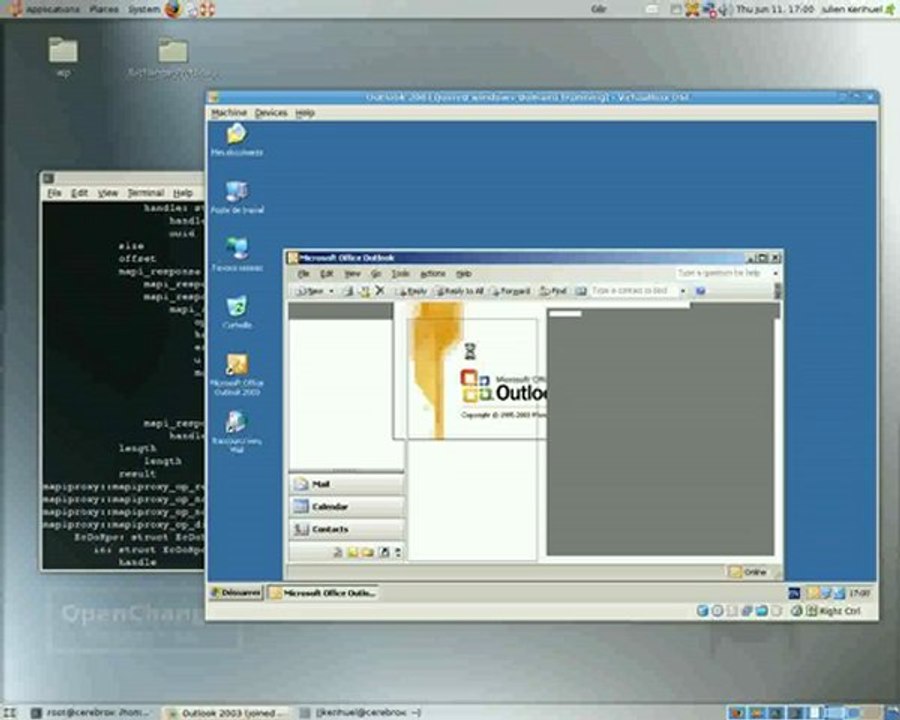Switch to Mail in Outlook navigation pane
Screen dimensions: 900x720
pos(346,484)
